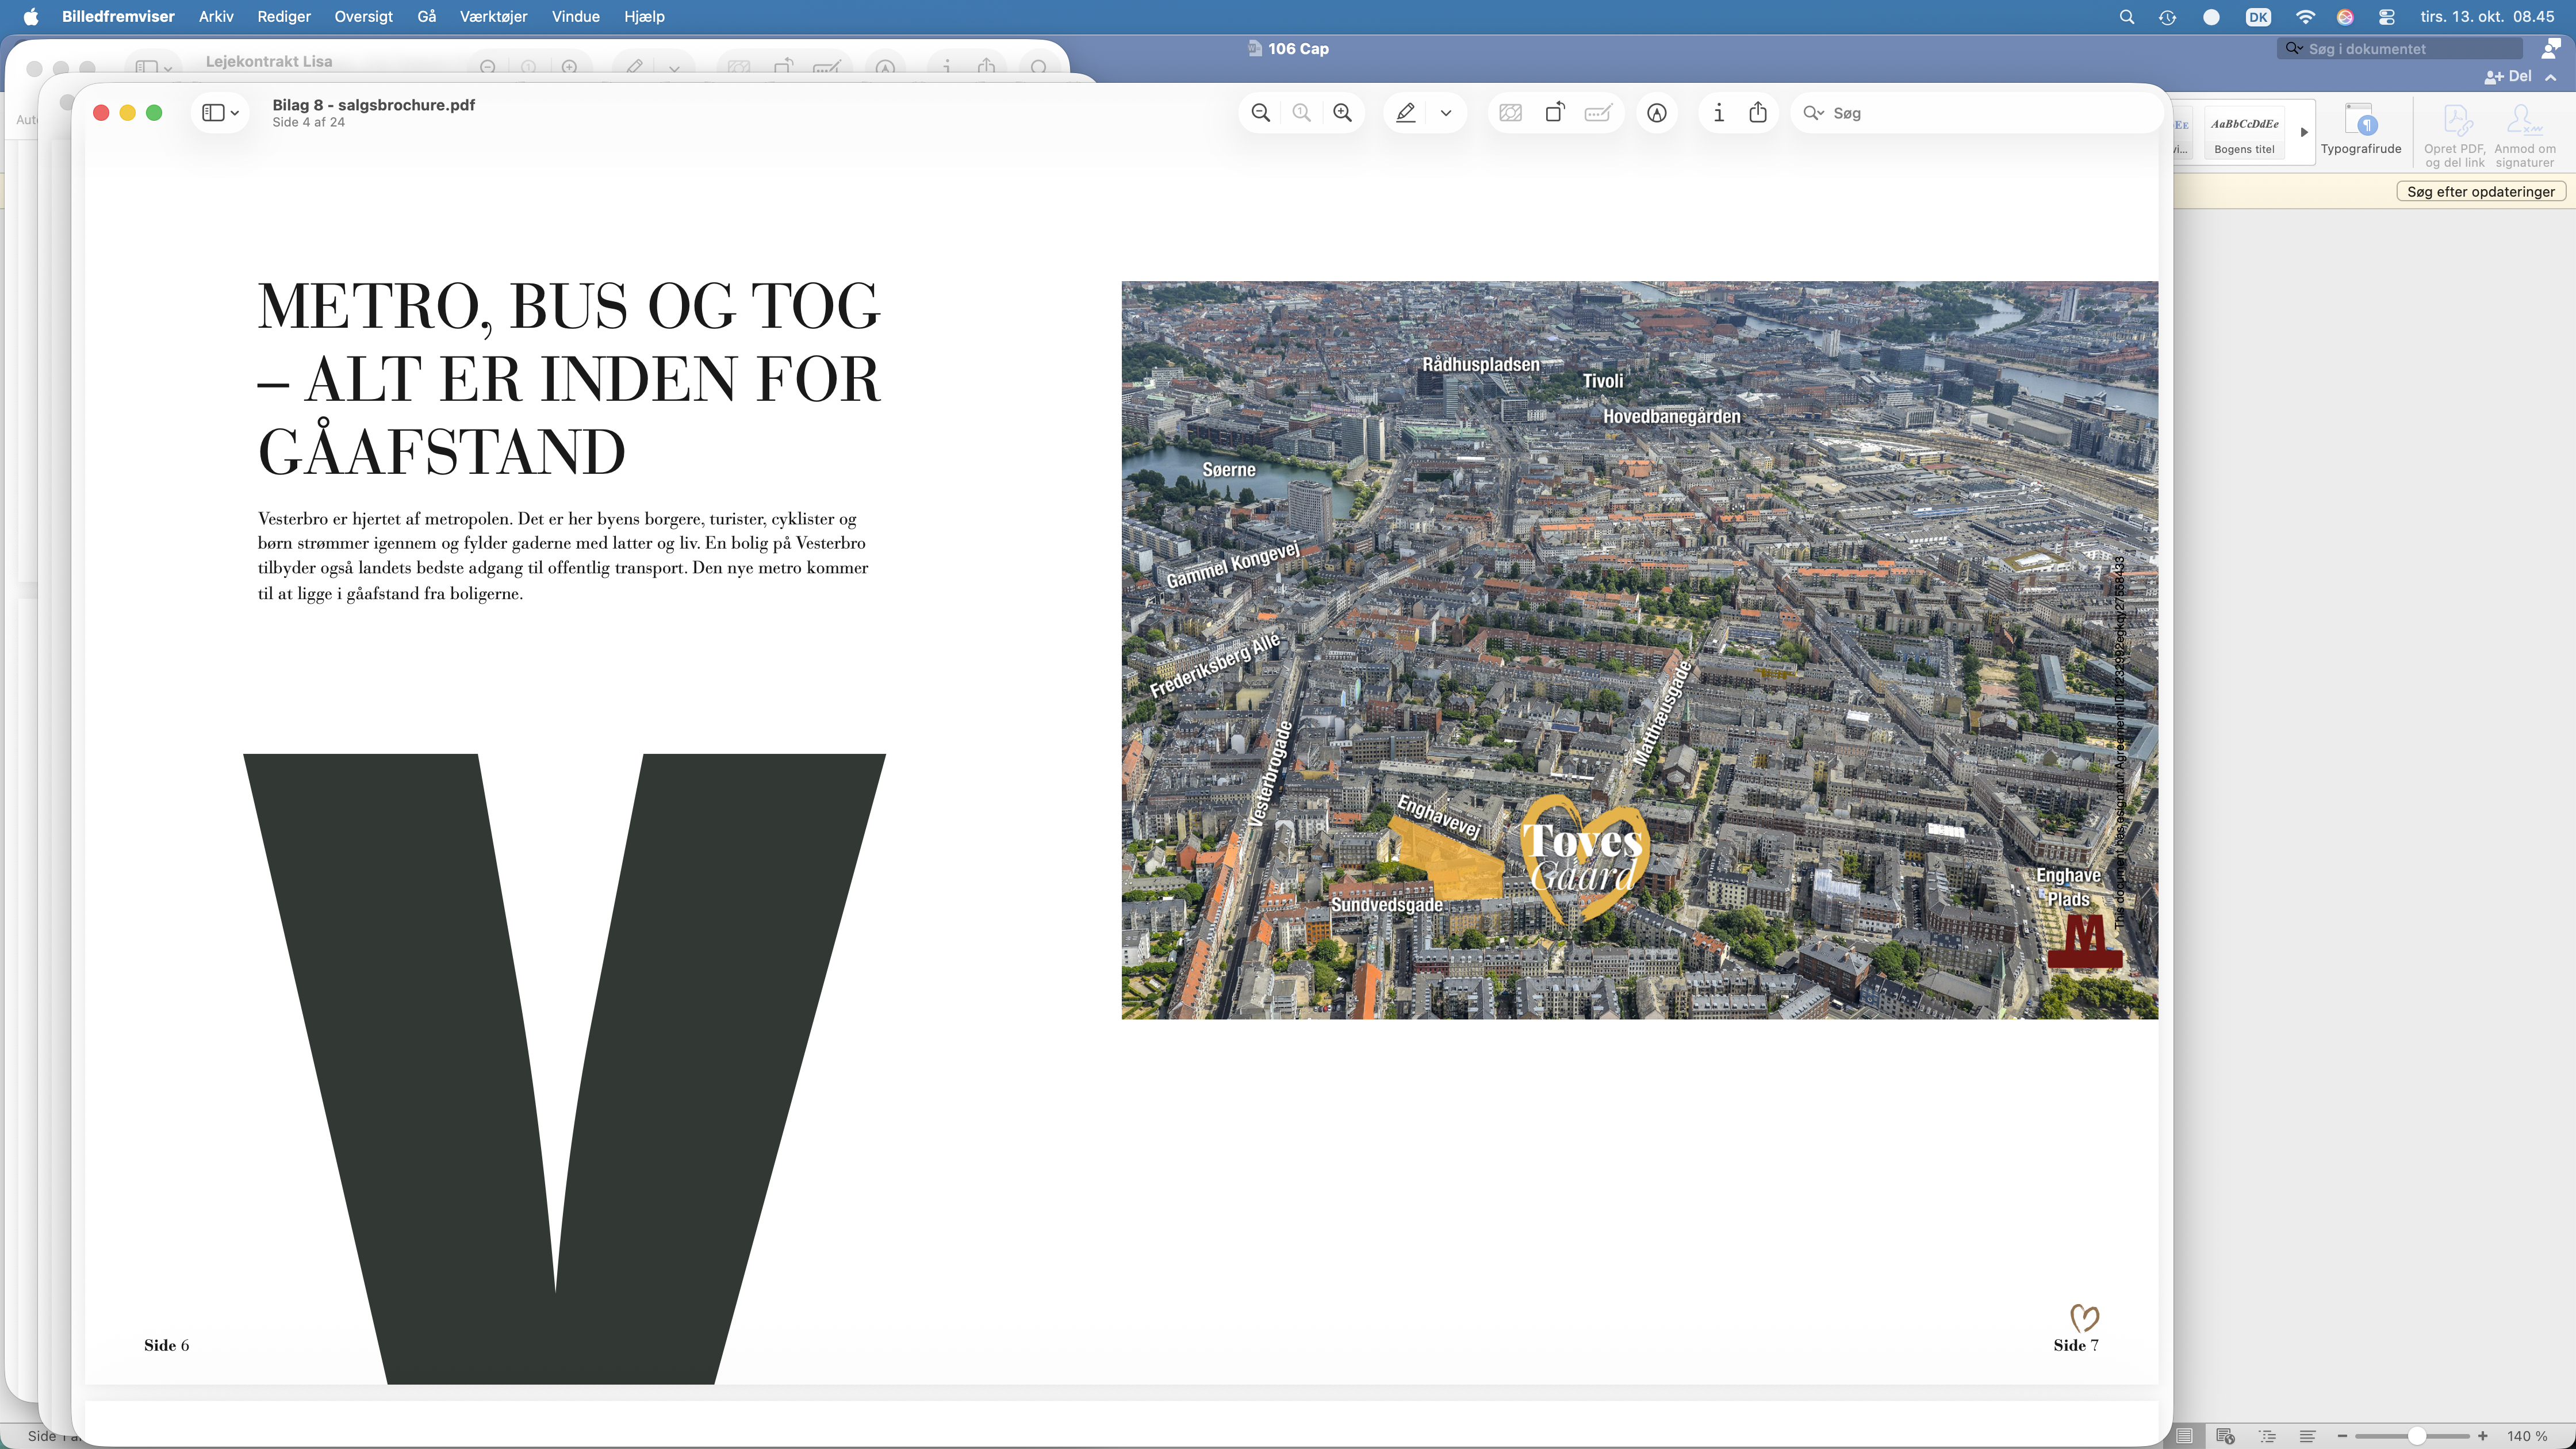The width and height of the screenshot is (2576, 1449).
Task: Select the highlight pen tool
Action: point(1405,113)
